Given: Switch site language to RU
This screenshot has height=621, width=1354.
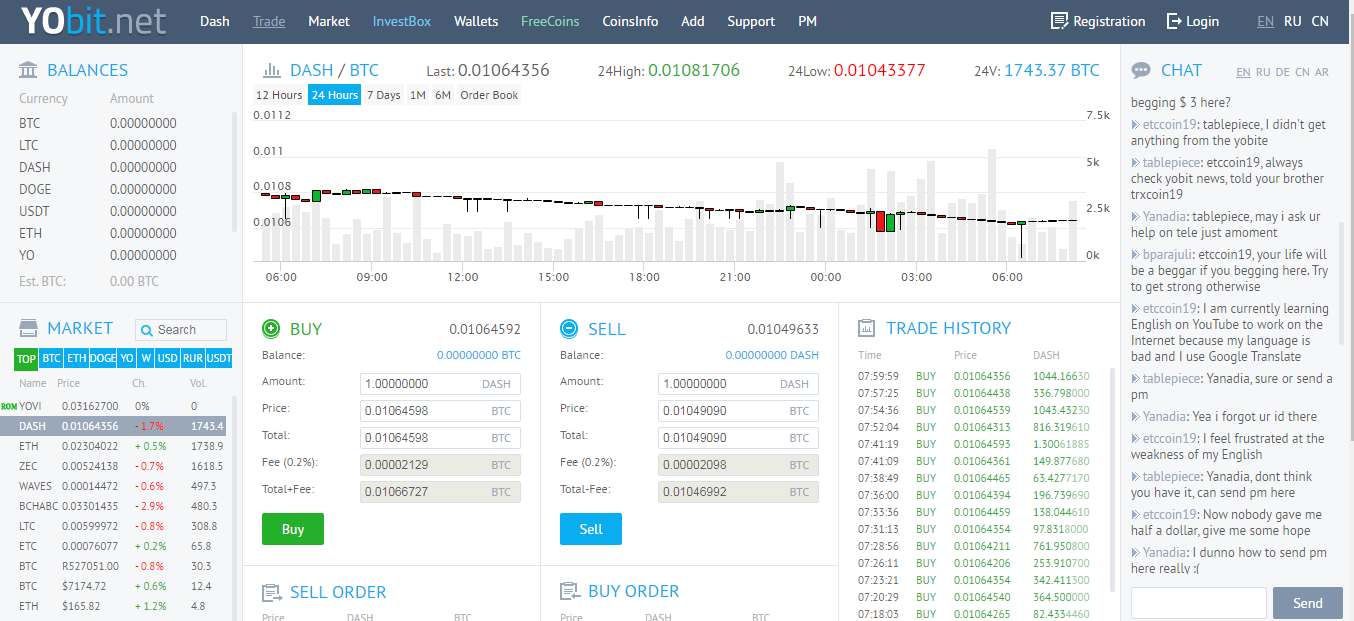Looking at the screenshot, I should [1293, 21].
